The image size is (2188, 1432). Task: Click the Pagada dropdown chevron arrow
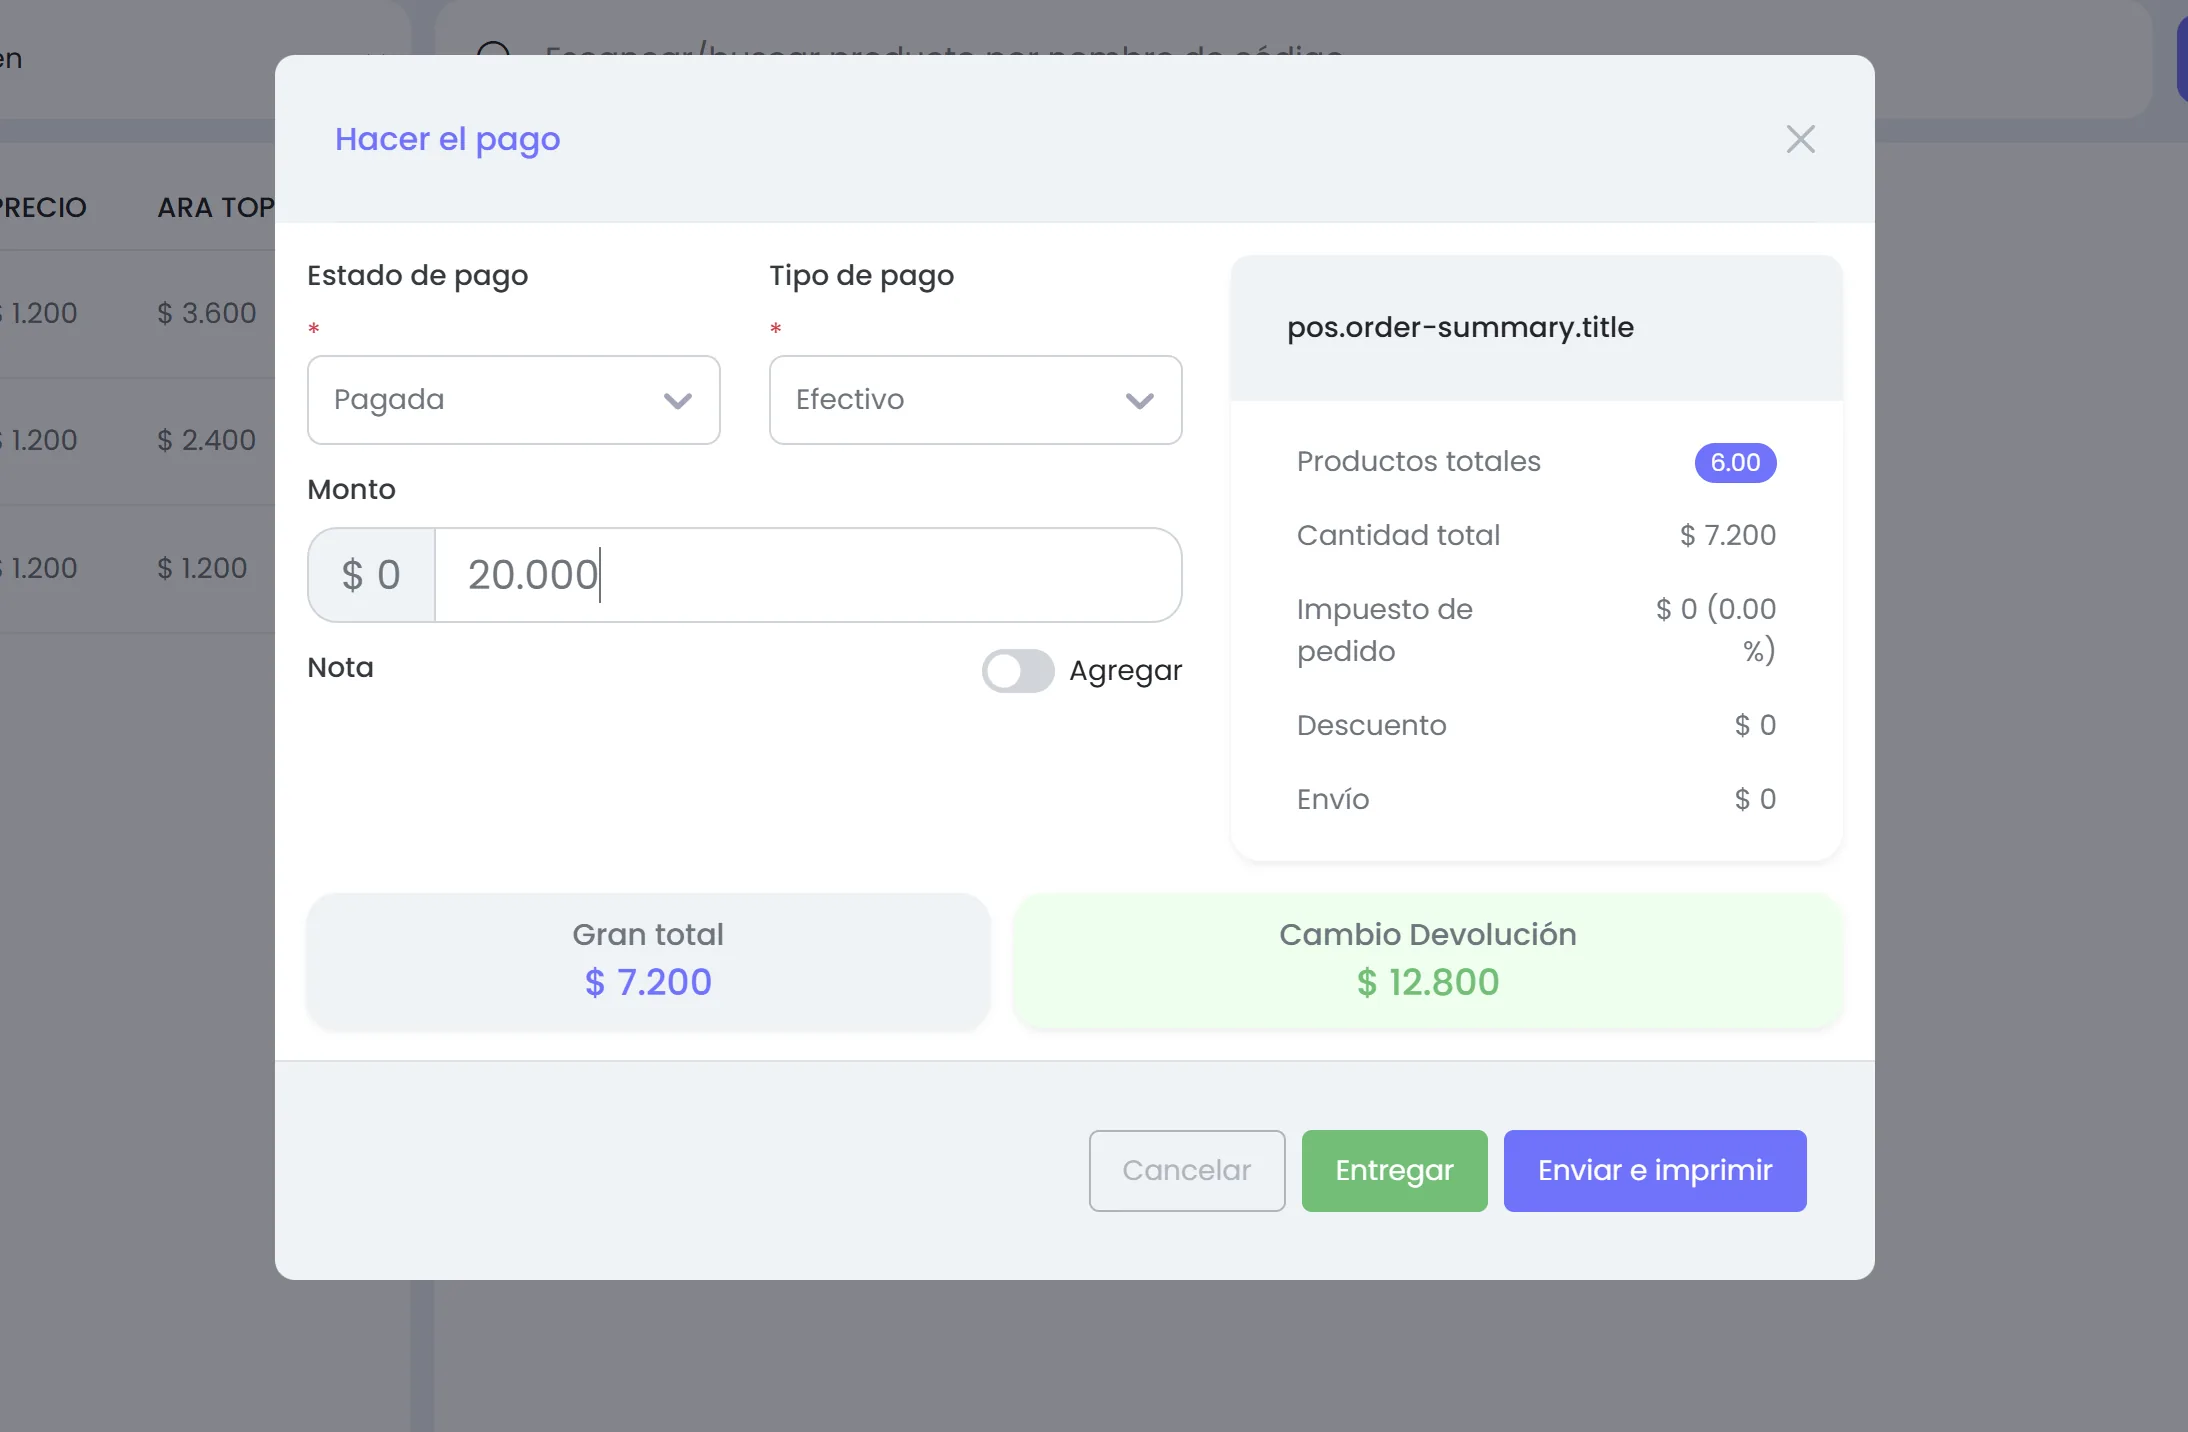678,401
